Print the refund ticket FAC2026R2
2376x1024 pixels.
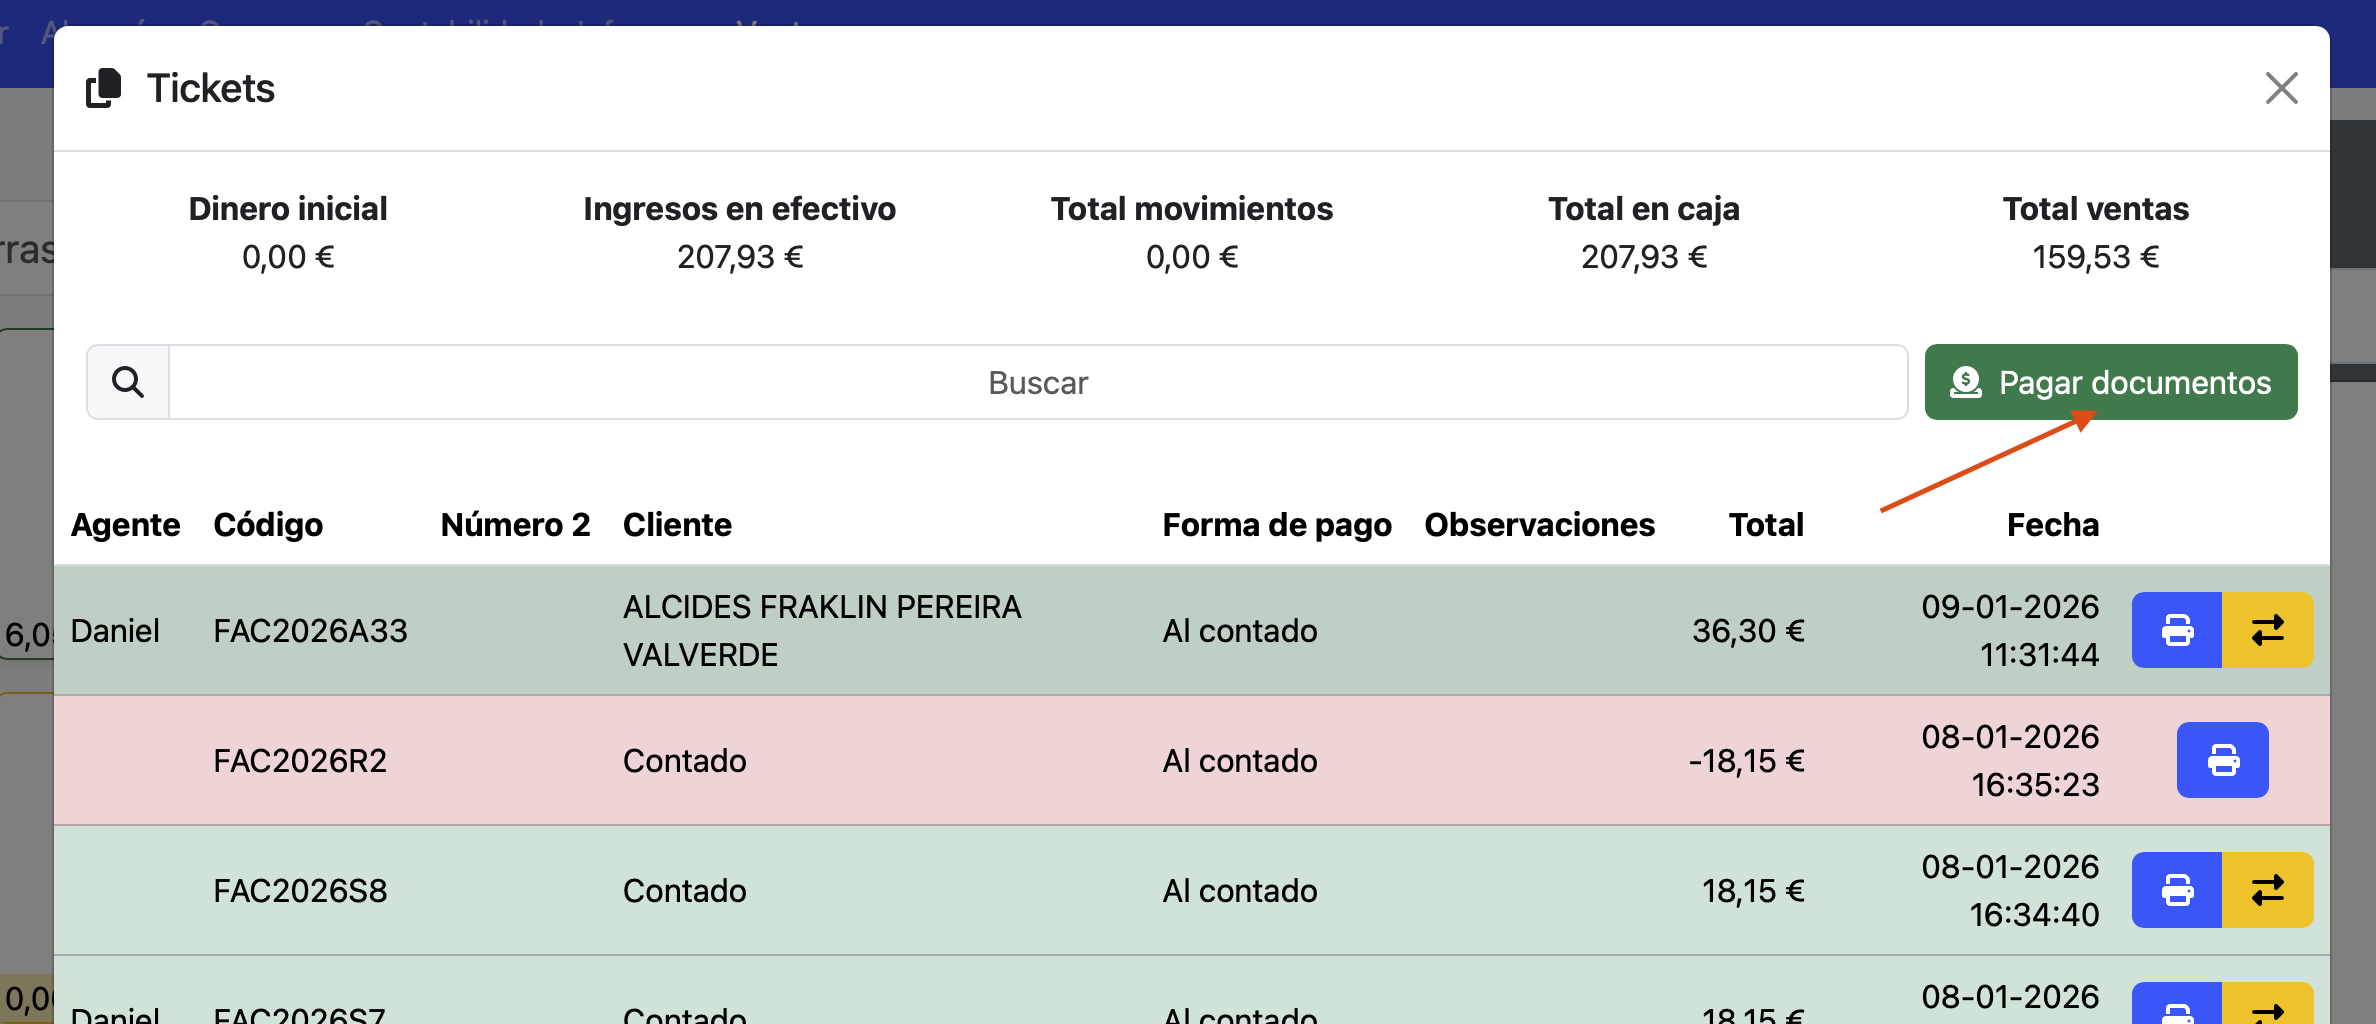click(2223, 760)
